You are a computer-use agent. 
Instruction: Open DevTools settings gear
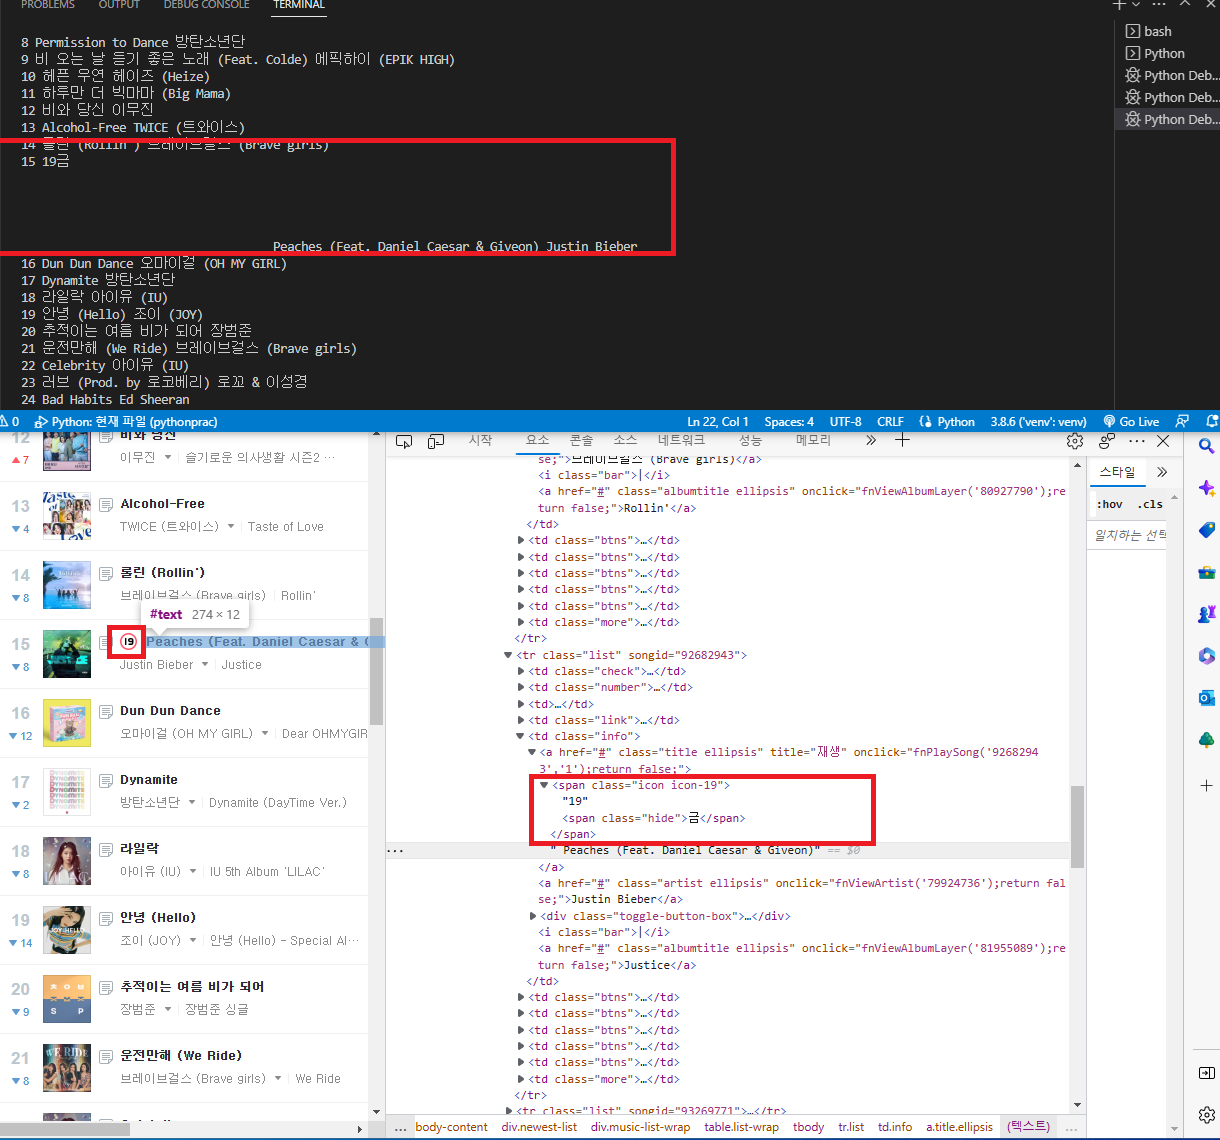[x=1075, y=441]
